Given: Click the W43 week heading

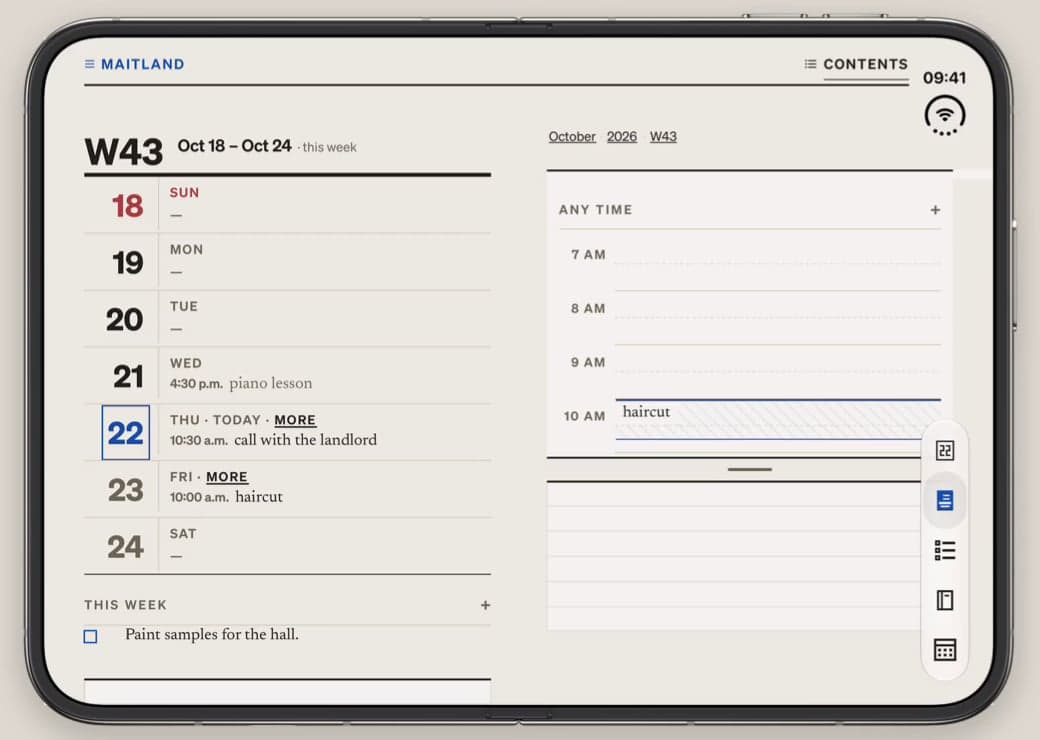Looking at the screenshot, I should 123,152.
